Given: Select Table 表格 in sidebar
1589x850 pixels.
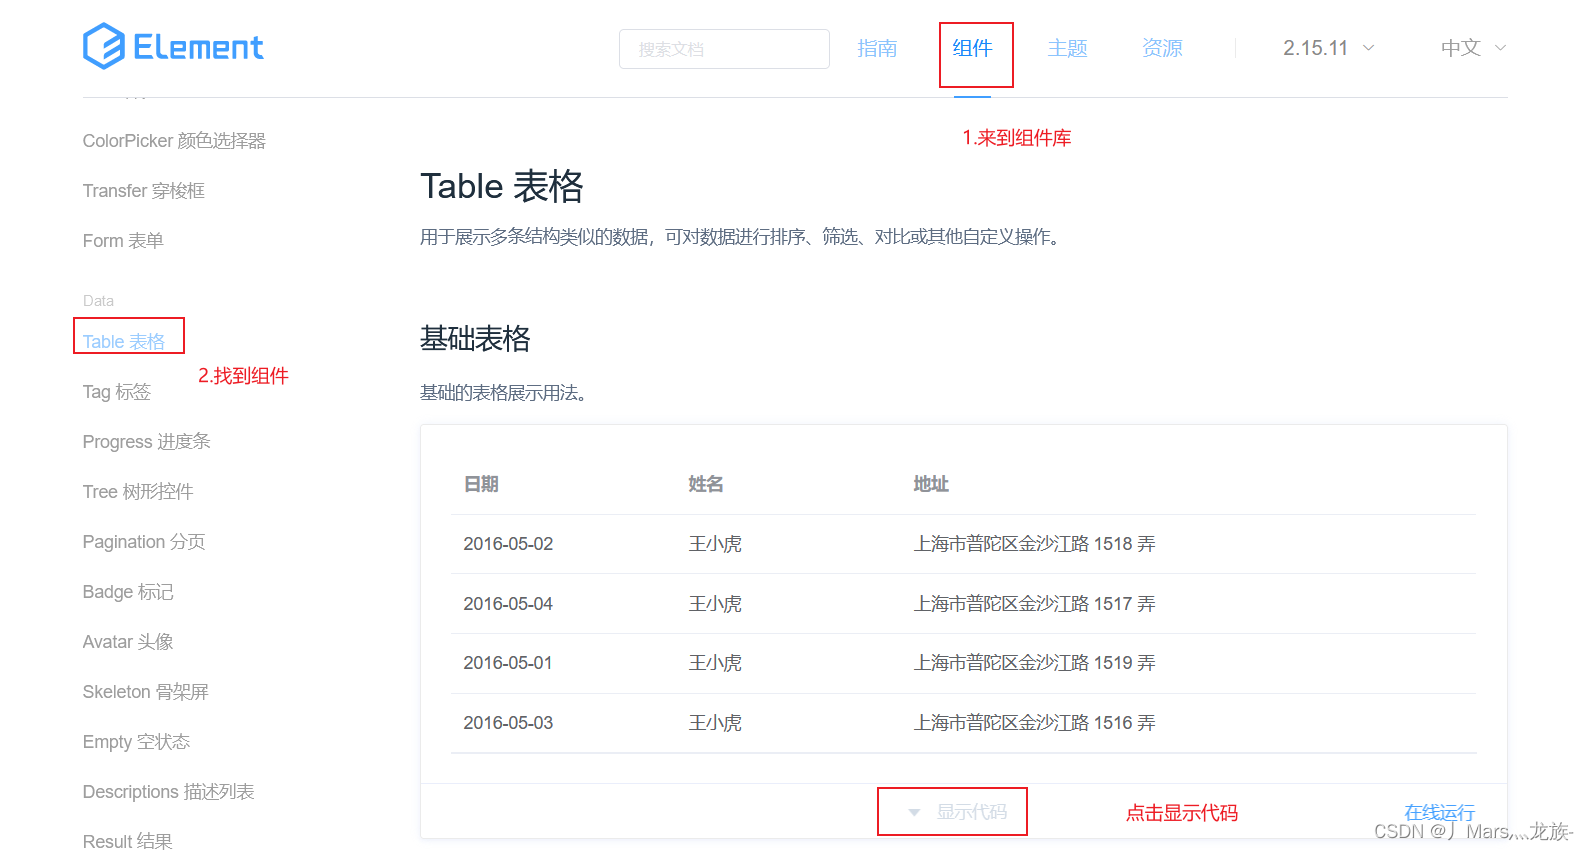Looking at the screenshot, I should pyautogui.click(x=124, y=342).
